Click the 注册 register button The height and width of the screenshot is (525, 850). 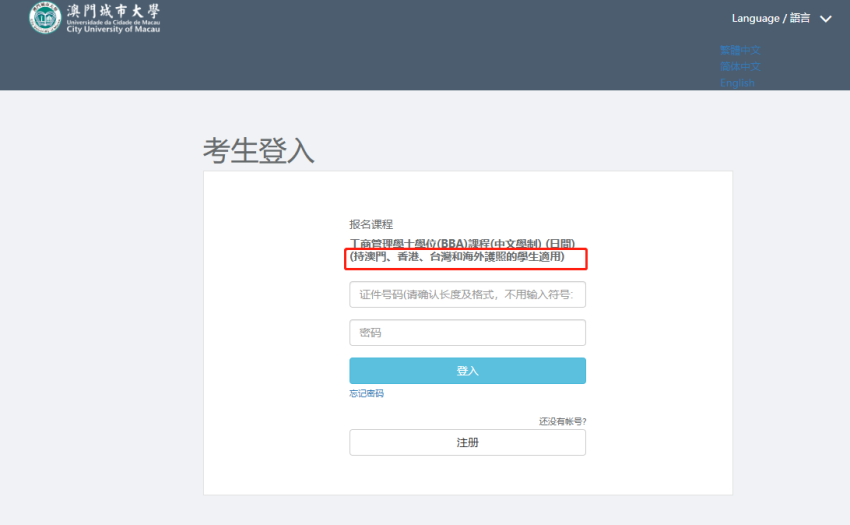[x=467, y=443]
